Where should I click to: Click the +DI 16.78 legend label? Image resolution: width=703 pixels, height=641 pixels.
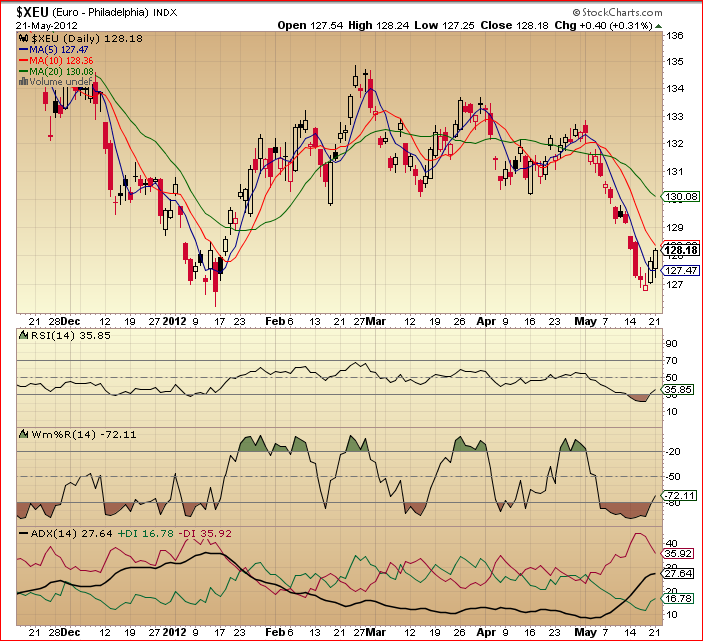(146, 534)
